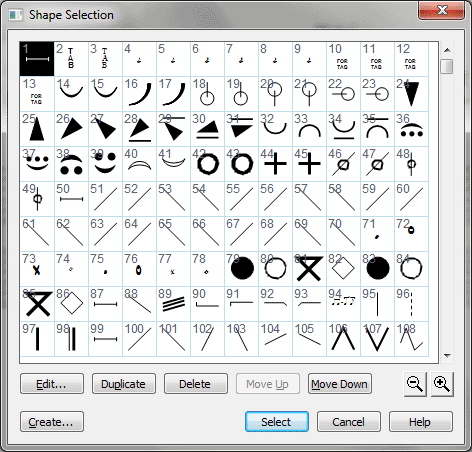Click the scrollbar down arrow
Image resolution: width=472 pixels, height=452 pixels.
pos(447,356)
